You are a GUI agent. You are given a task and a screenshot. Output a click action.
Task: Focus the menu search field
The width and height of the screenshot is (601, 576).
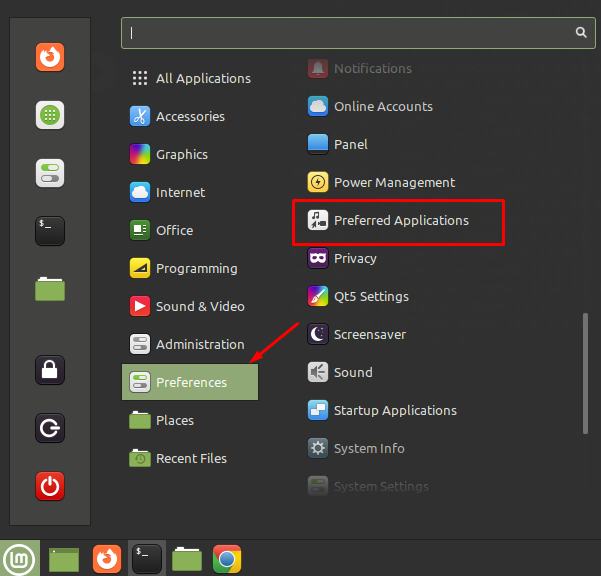[358, 33]
